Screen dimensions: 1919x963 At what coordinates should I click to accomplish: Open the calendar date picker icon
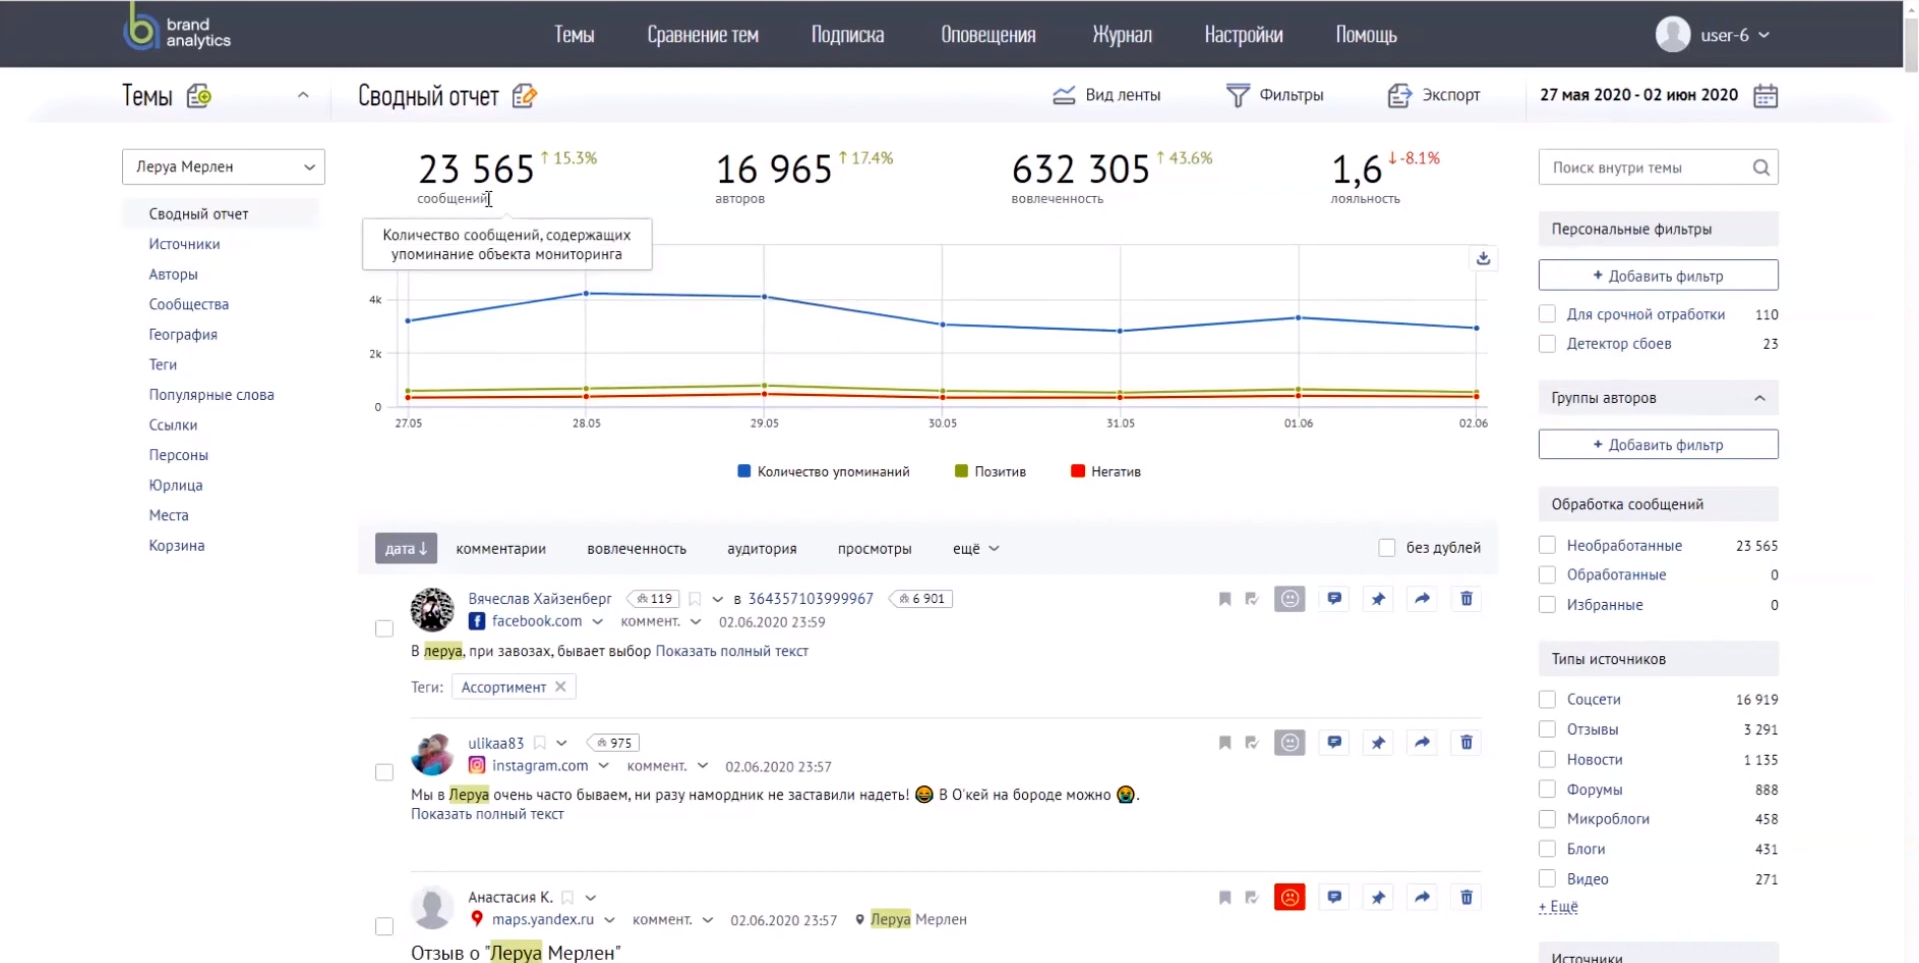click(x=1765, y=96)
